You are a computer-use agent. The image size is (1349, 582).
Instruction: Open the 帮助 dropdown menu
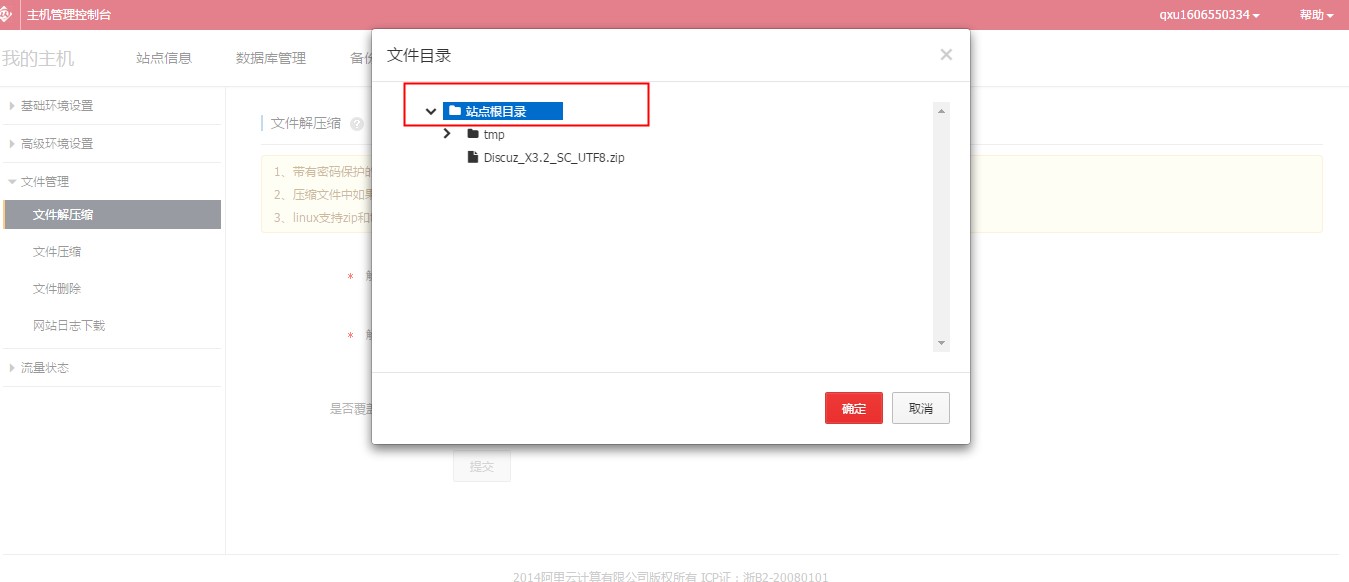(1316, 15)
